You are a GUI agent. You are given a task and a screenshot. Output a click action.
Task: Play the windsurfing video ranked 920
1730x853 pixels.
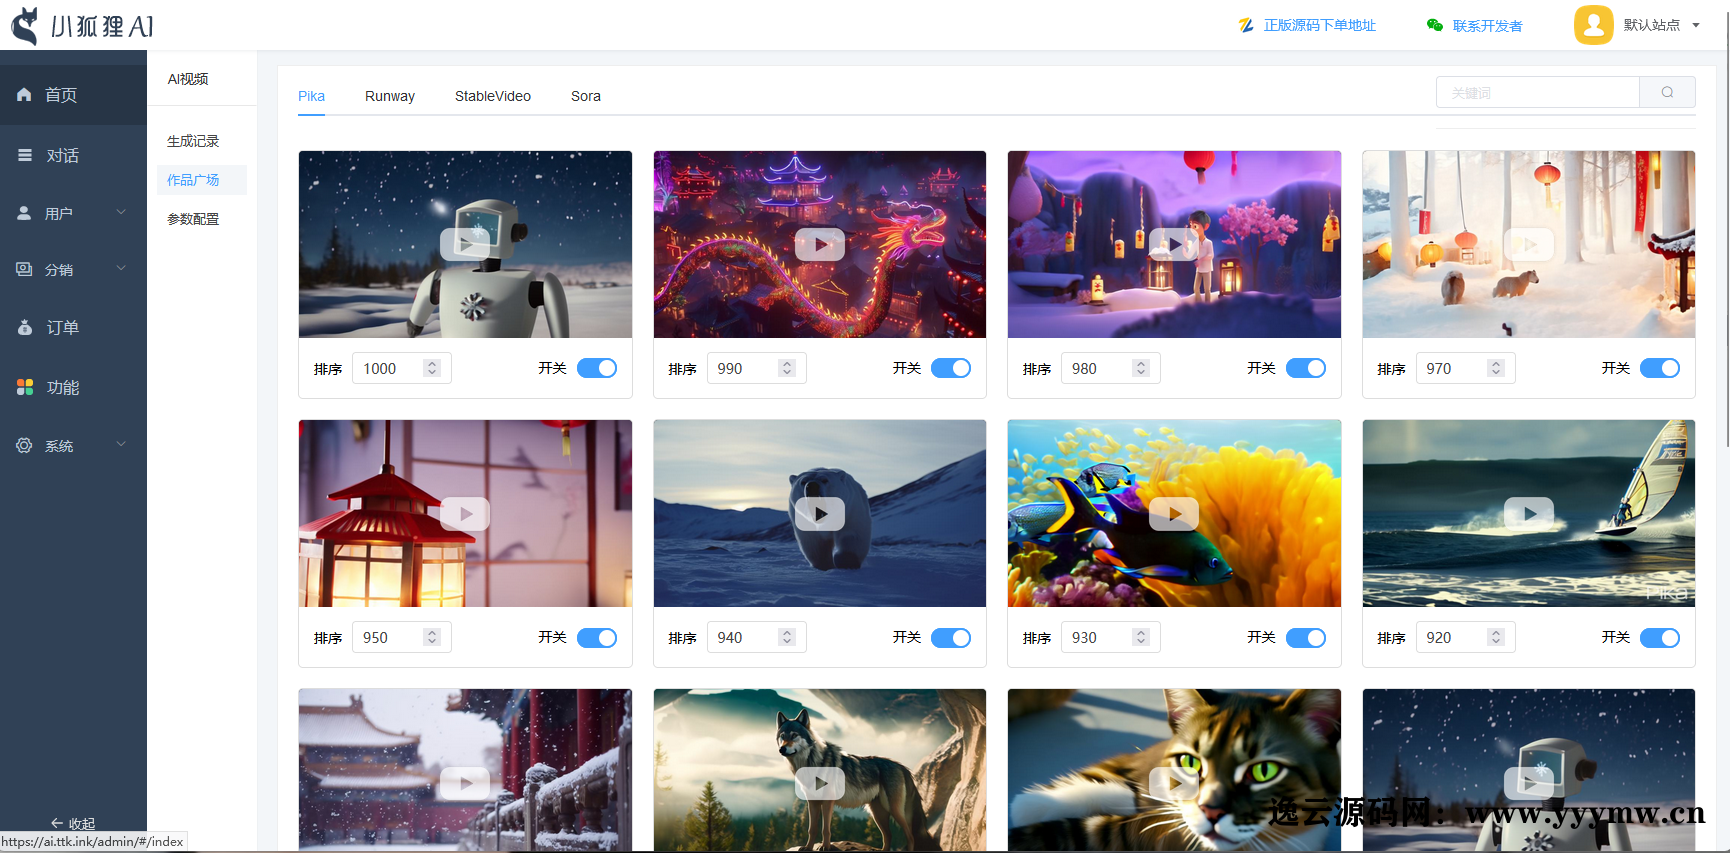coord(1529,513)
